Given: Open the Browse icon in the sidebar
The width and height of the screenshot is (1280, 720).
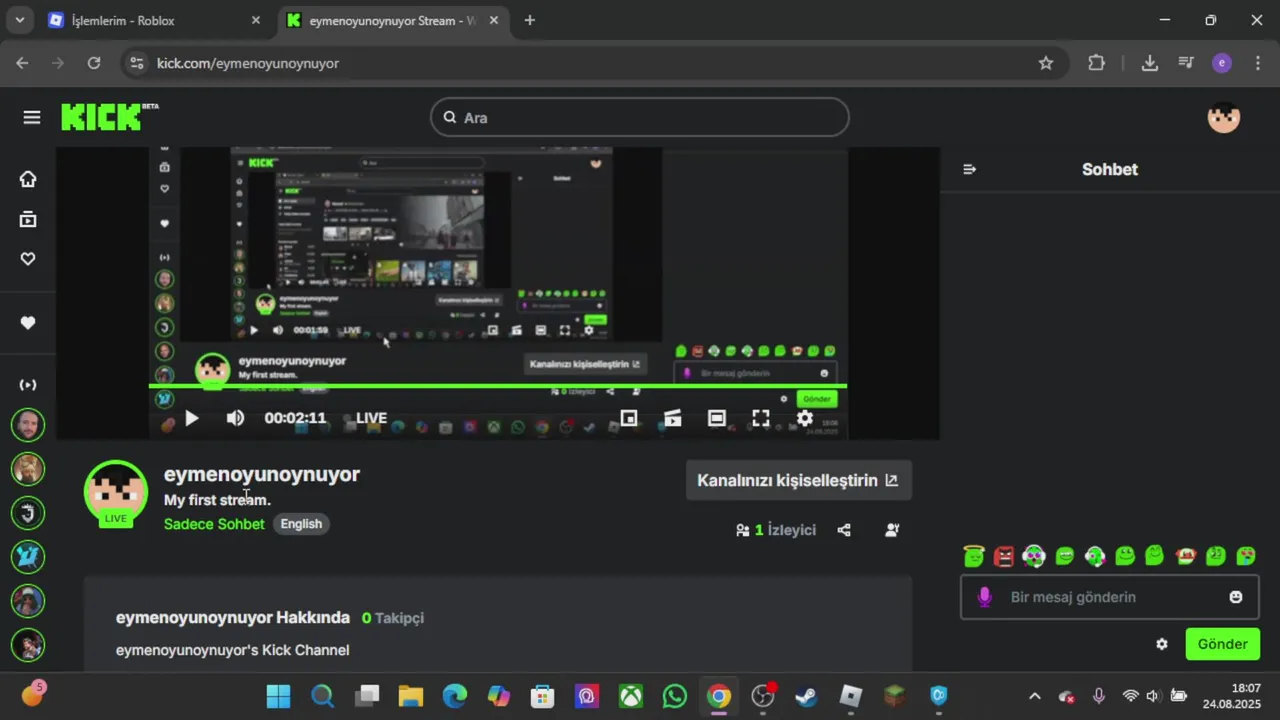Looking at the screenshot, I should [28, 219].
